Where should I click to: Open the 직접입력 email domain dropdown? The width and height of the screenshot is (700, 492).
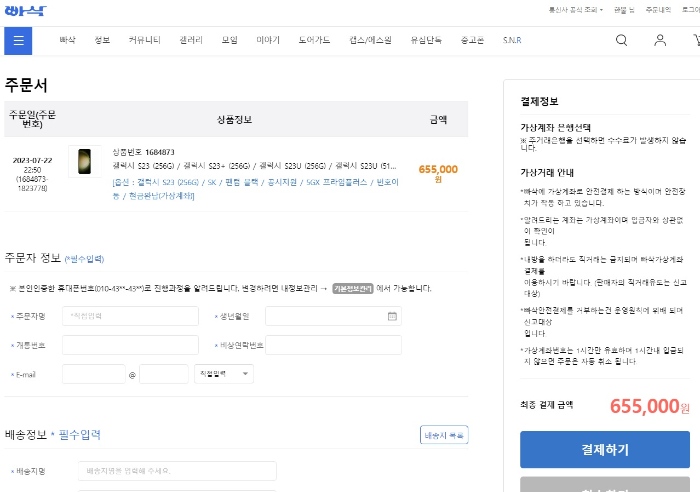pyautogui.click(x=224, y=374)
